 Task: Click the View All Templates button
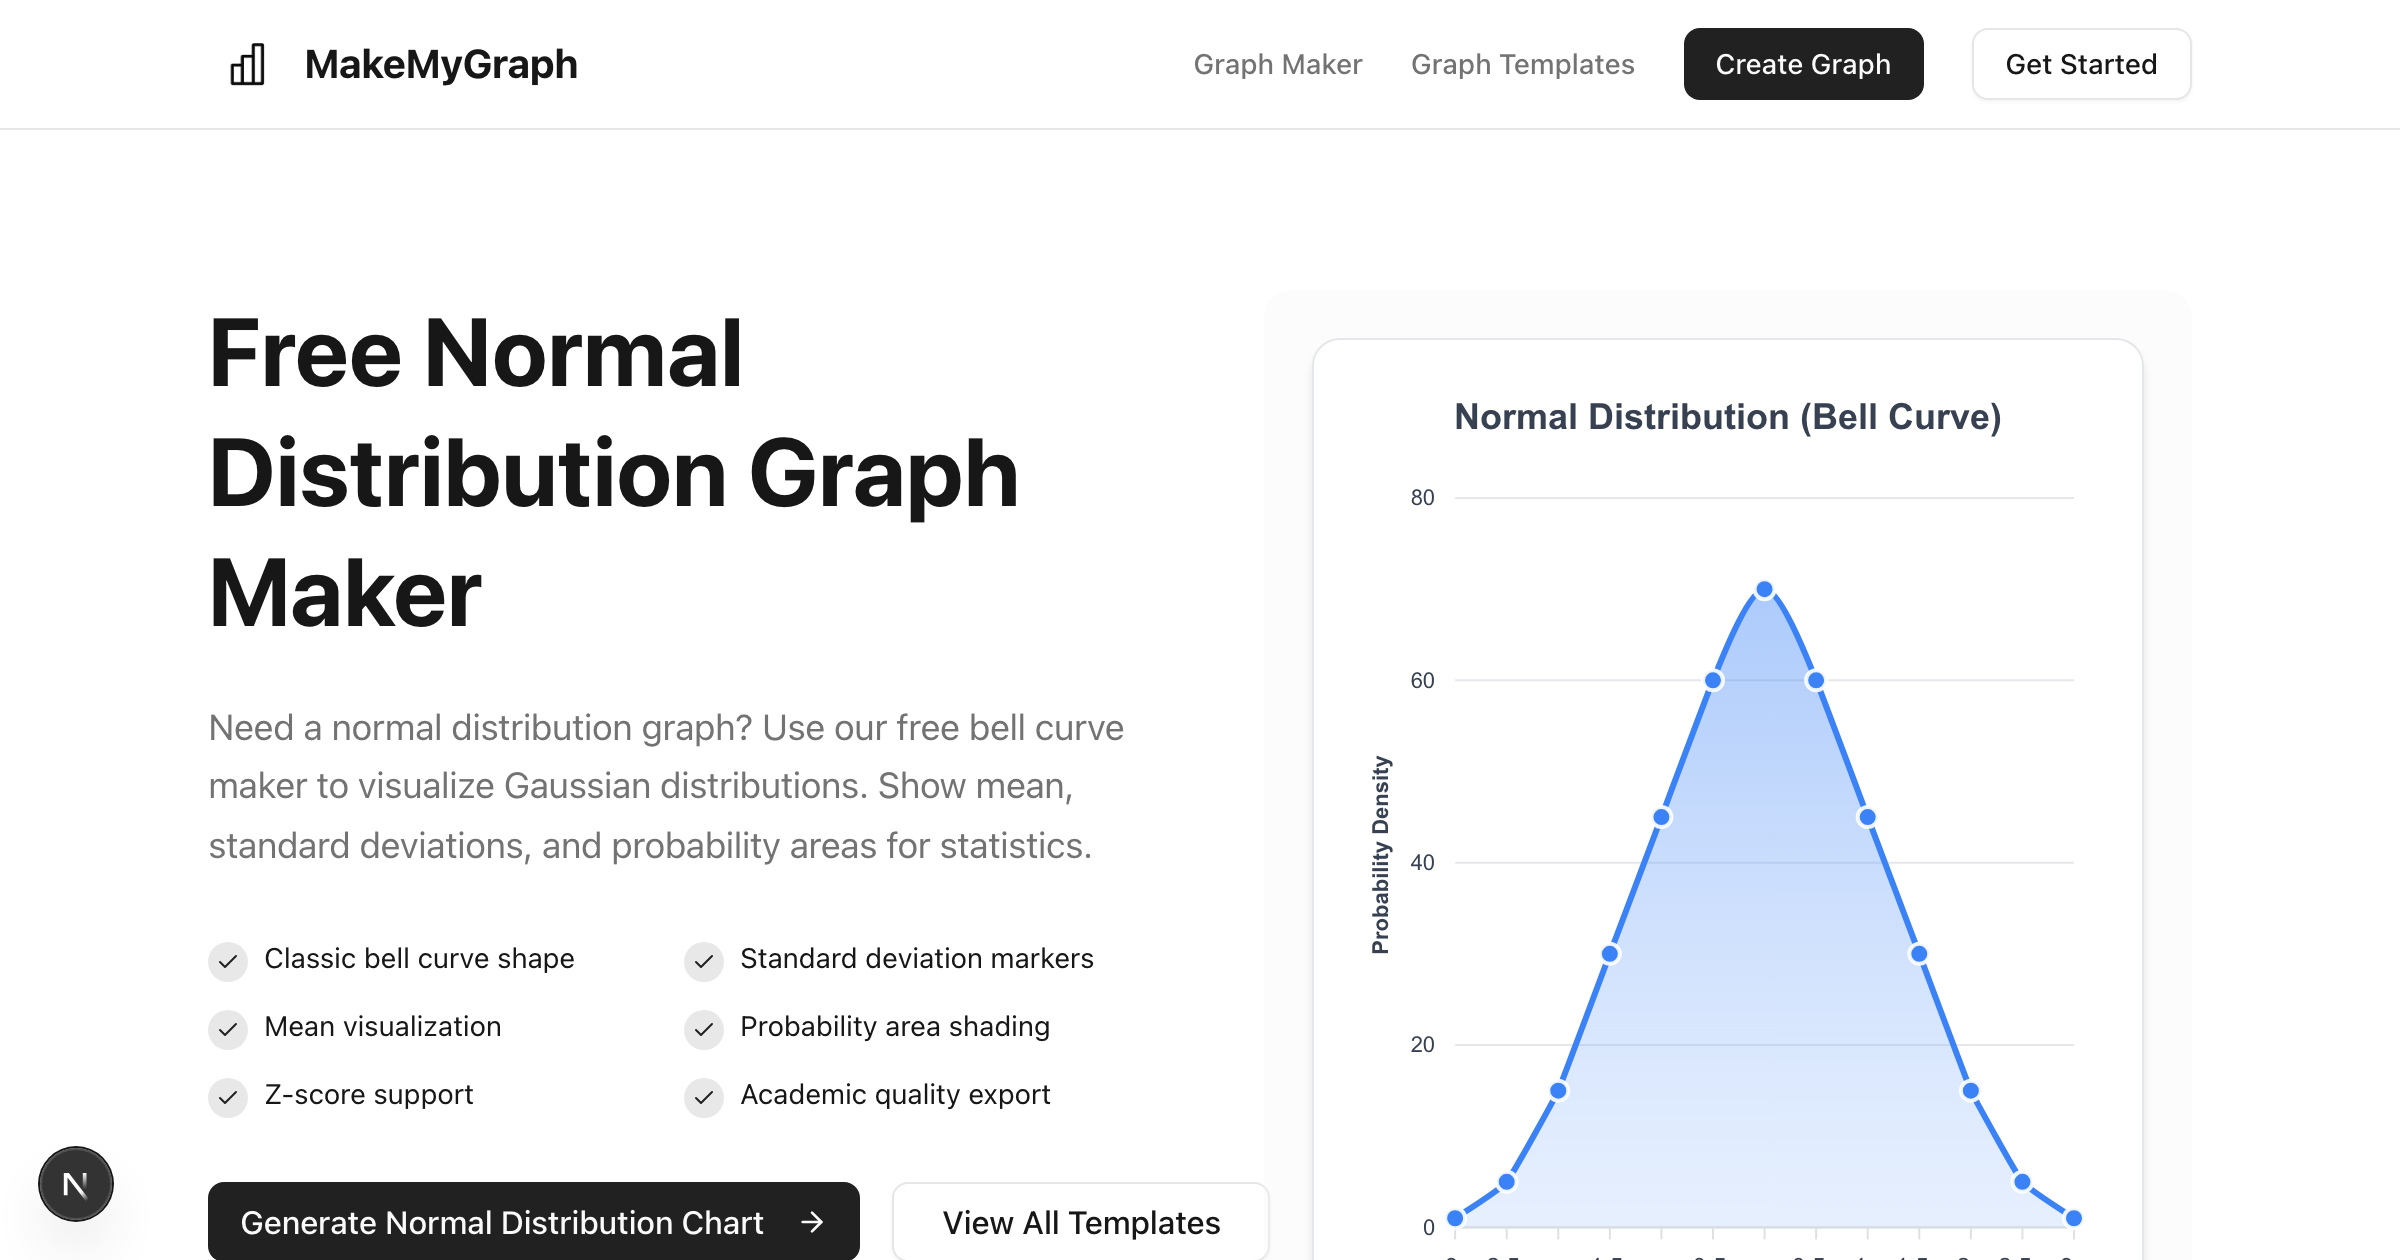point(1081,1221)
